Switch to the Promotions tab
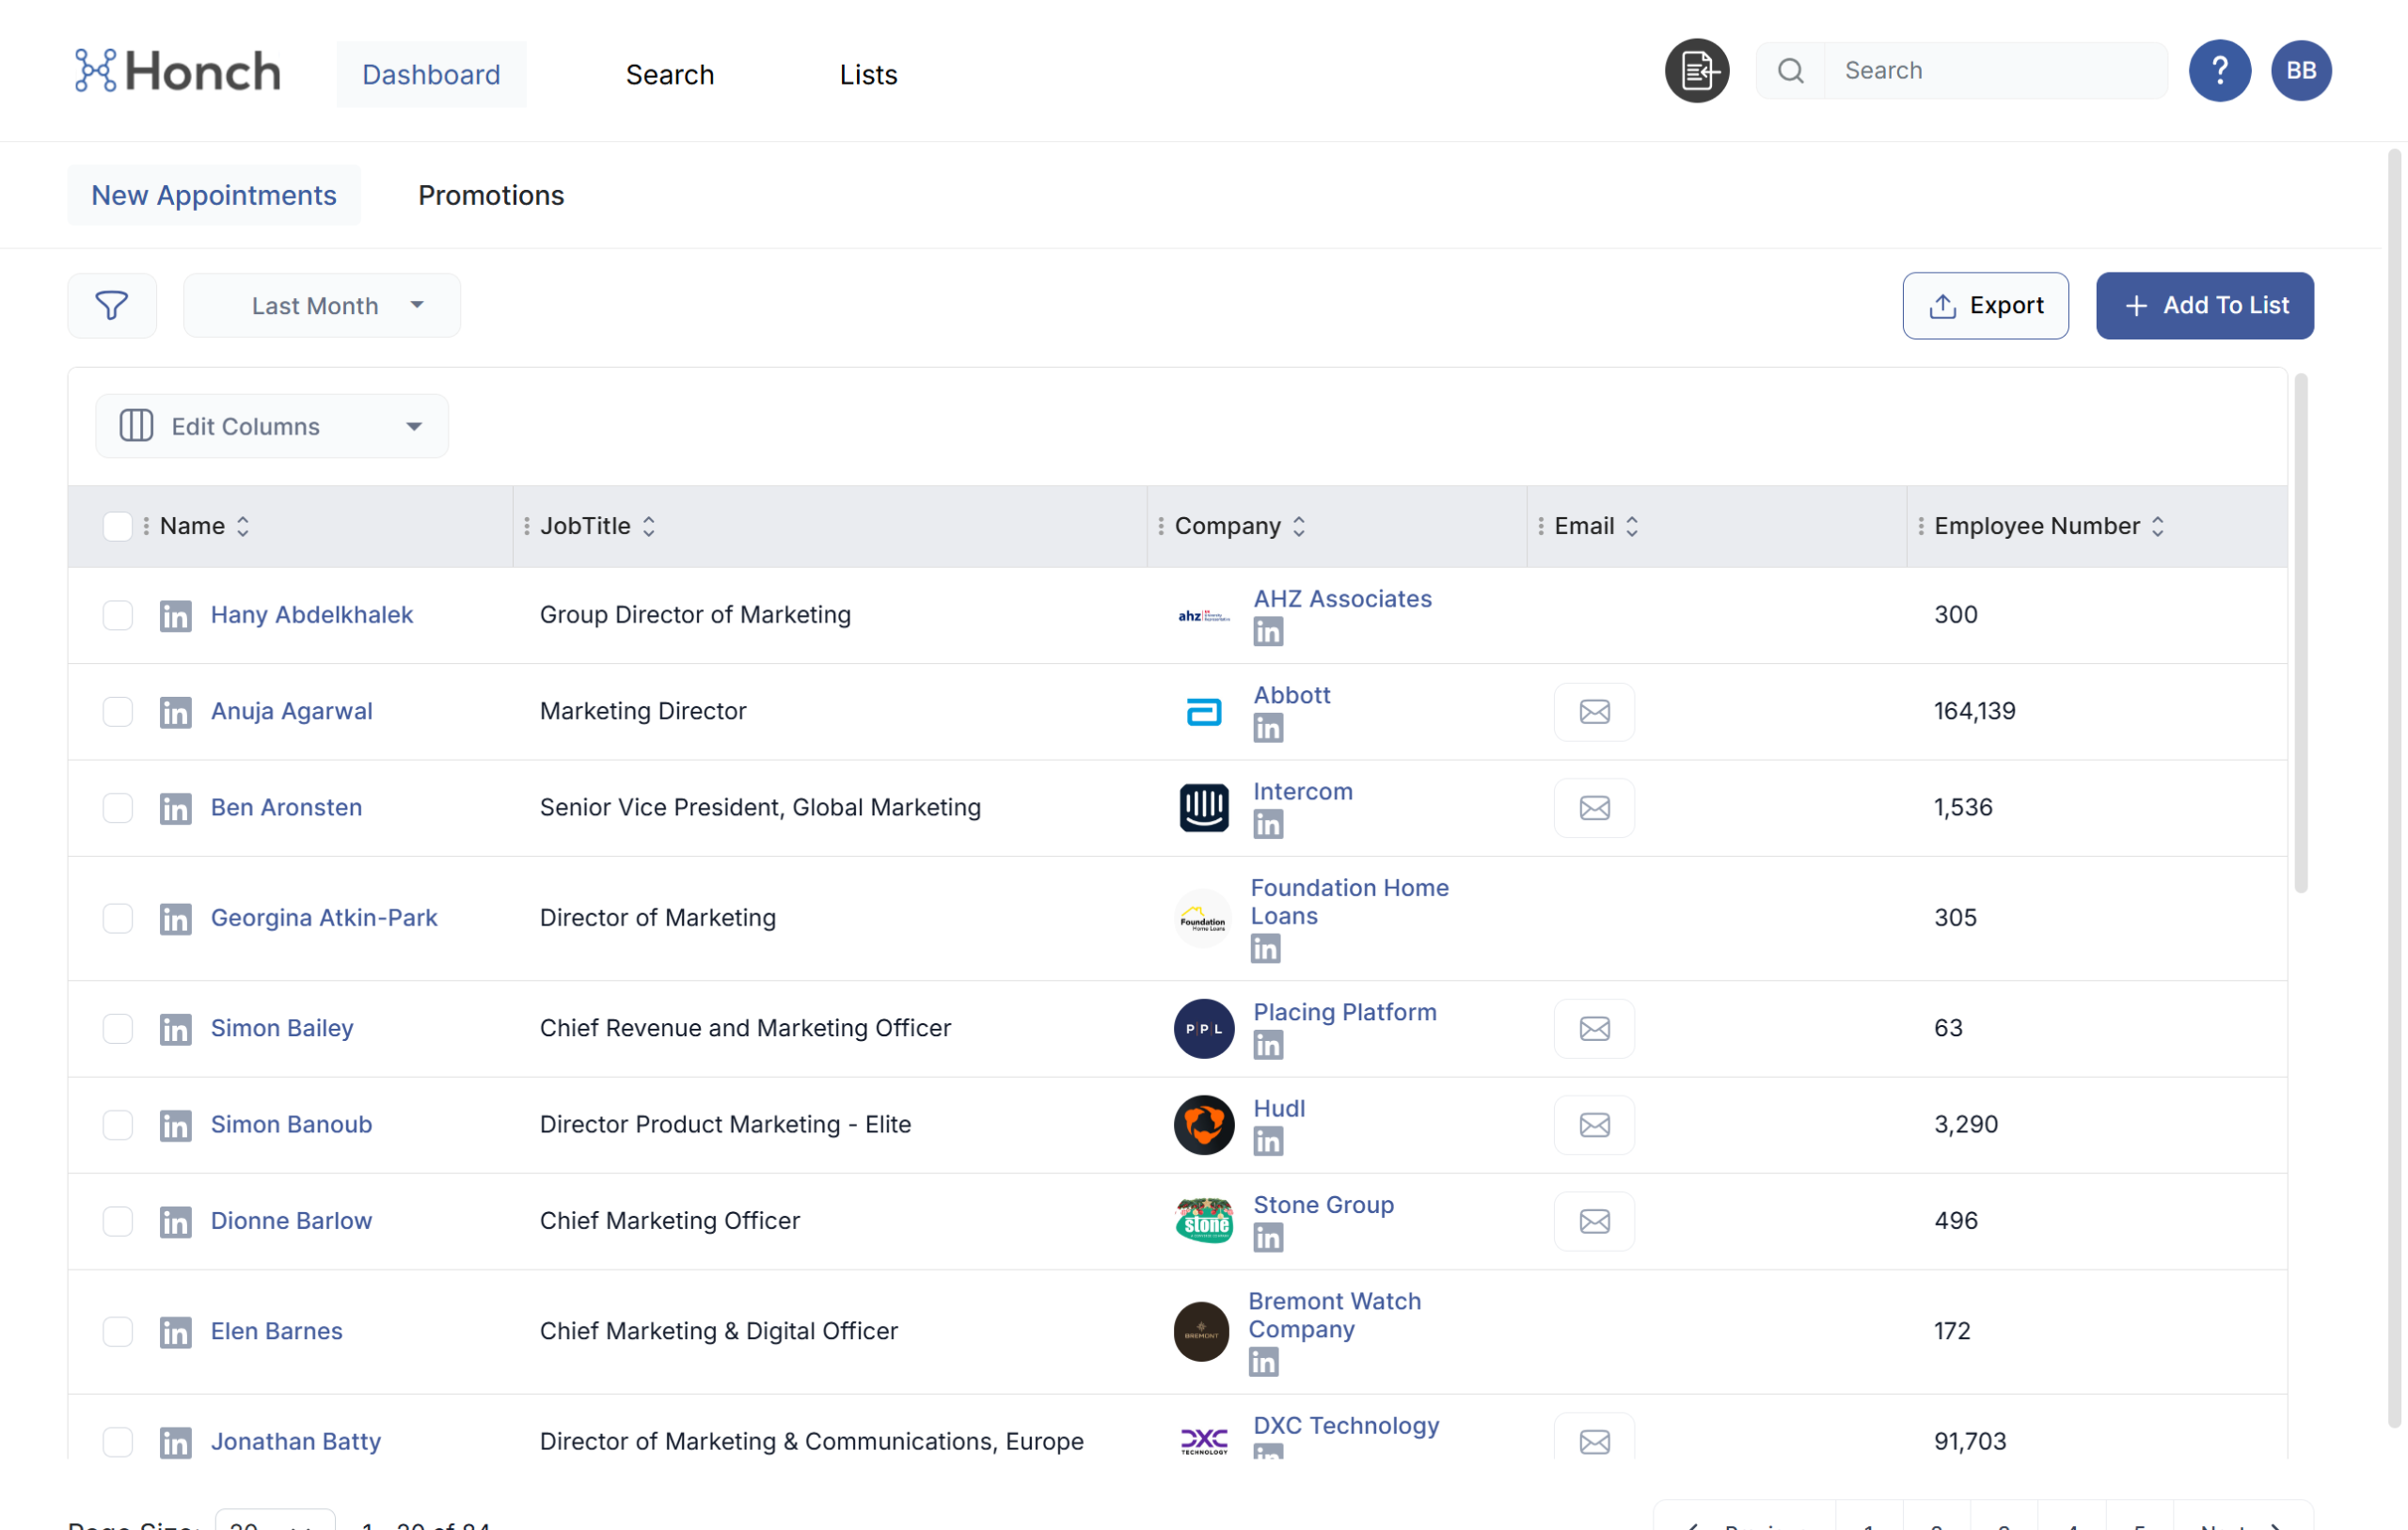 (490, 195)
